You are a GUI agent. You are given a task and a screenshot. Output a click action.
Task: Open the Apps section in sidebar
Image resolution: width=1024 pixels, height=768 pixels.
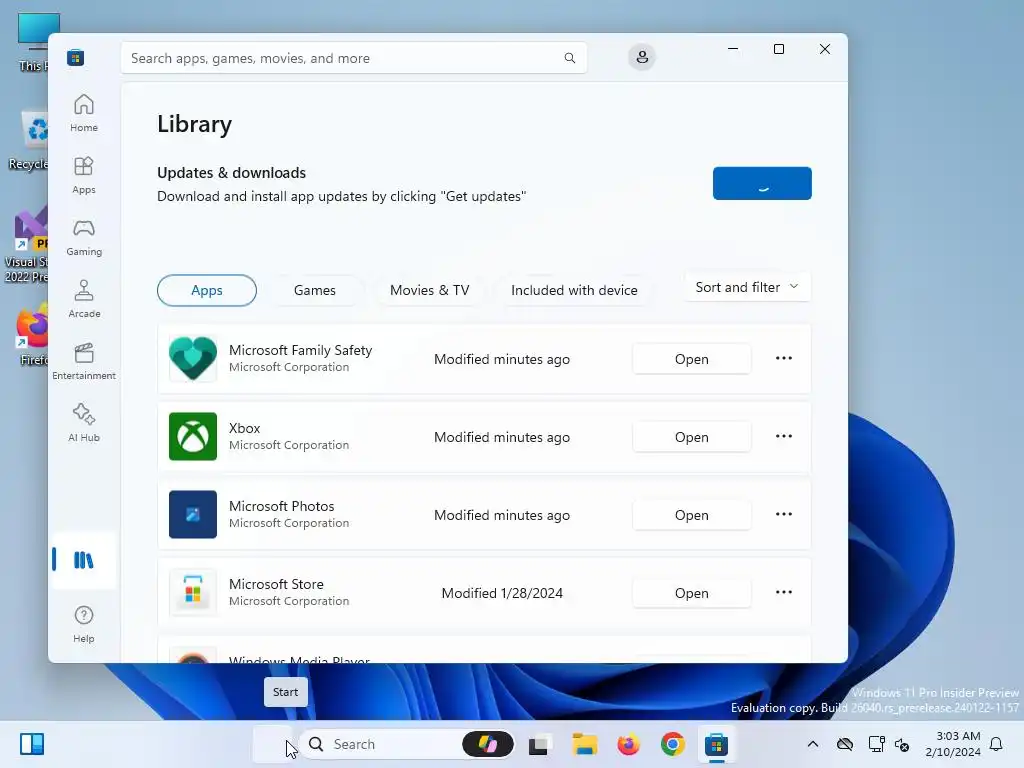84,175
